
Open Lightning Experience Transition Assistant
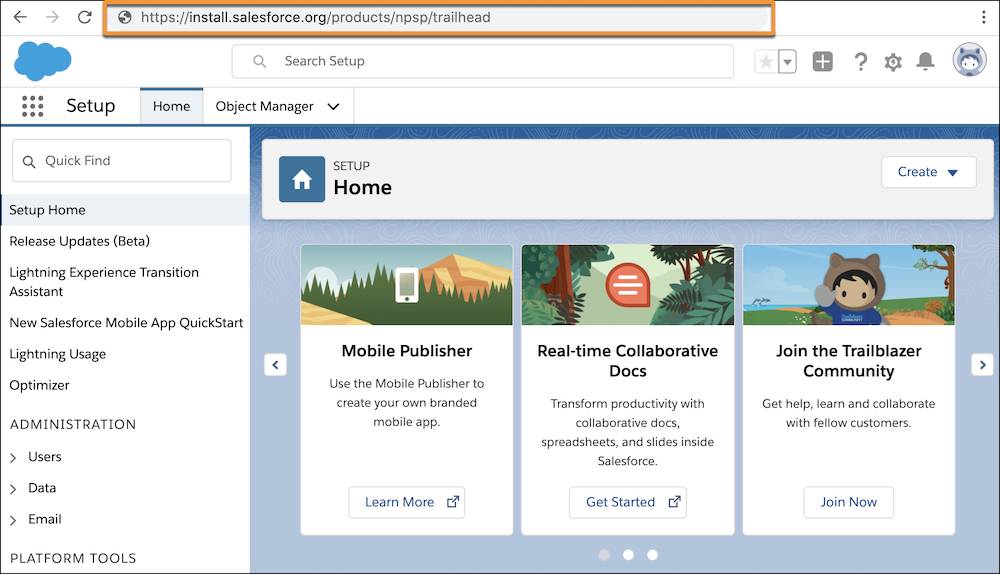pos(104,282)
